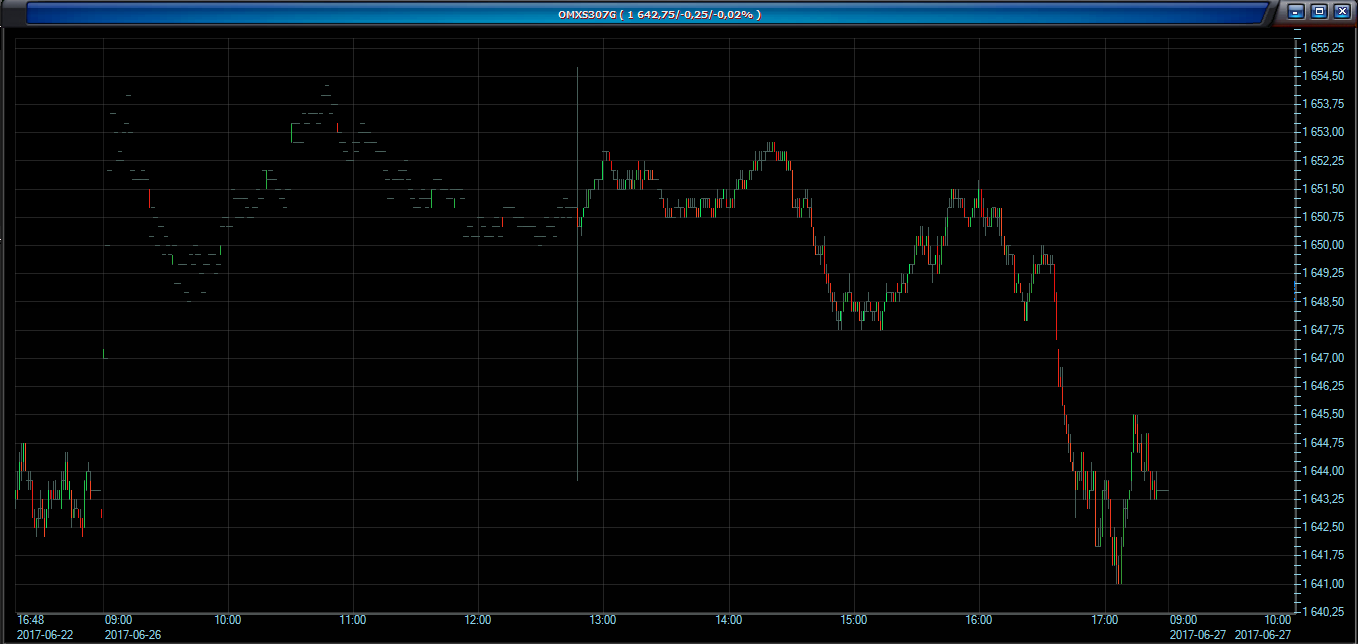Click the 15:00 time axis label
This screenshot has height=644, width=1358.
click(x=853, y=620)
